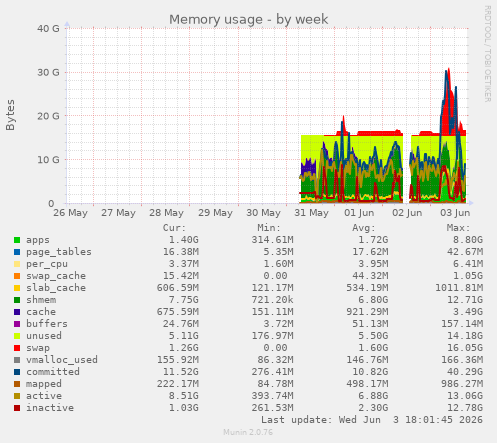Click the 27 May x-axis date label
The image size is (497, 443).
pos(118,213)
